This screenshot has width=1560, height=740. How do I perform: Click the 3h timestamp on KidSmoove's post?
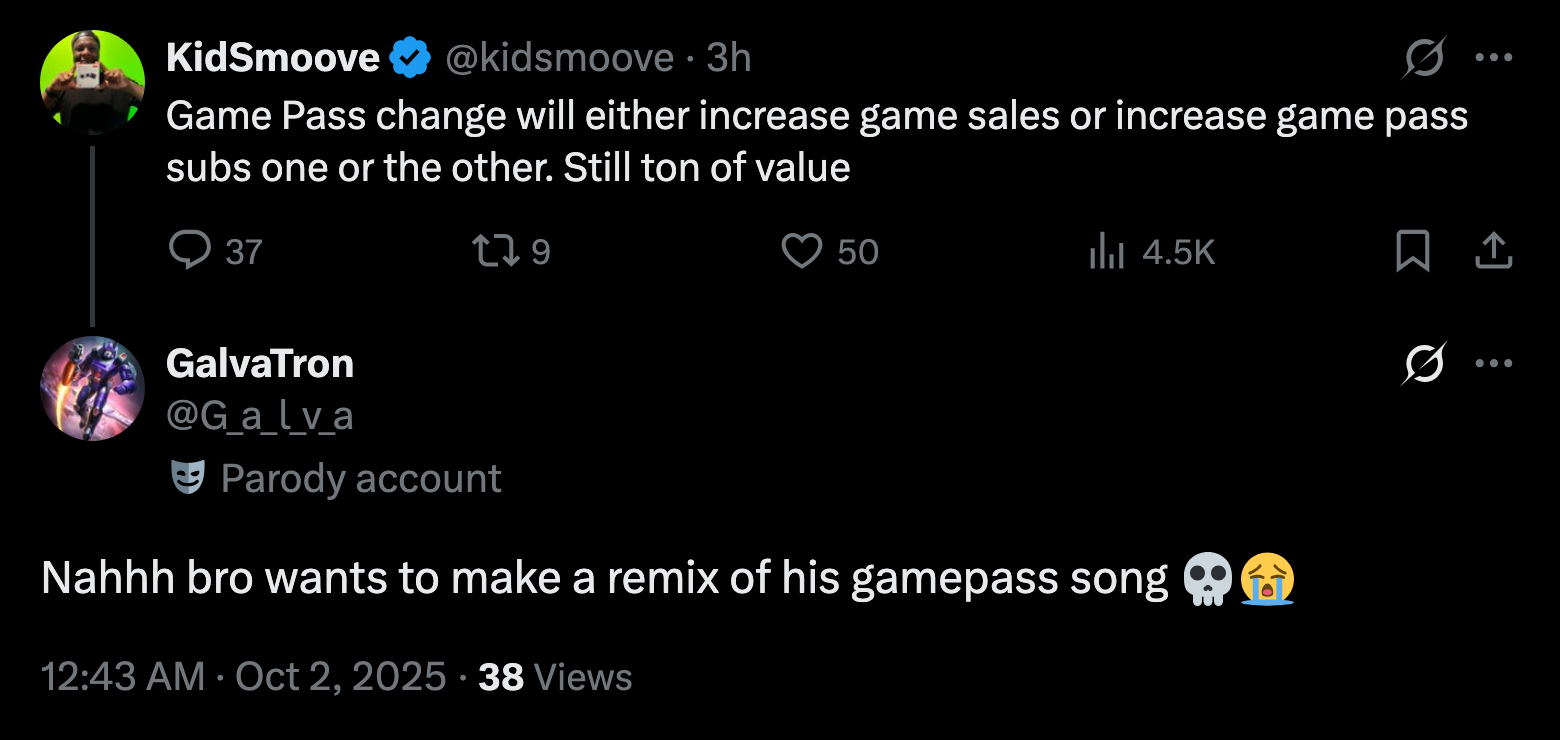point(729,58)
